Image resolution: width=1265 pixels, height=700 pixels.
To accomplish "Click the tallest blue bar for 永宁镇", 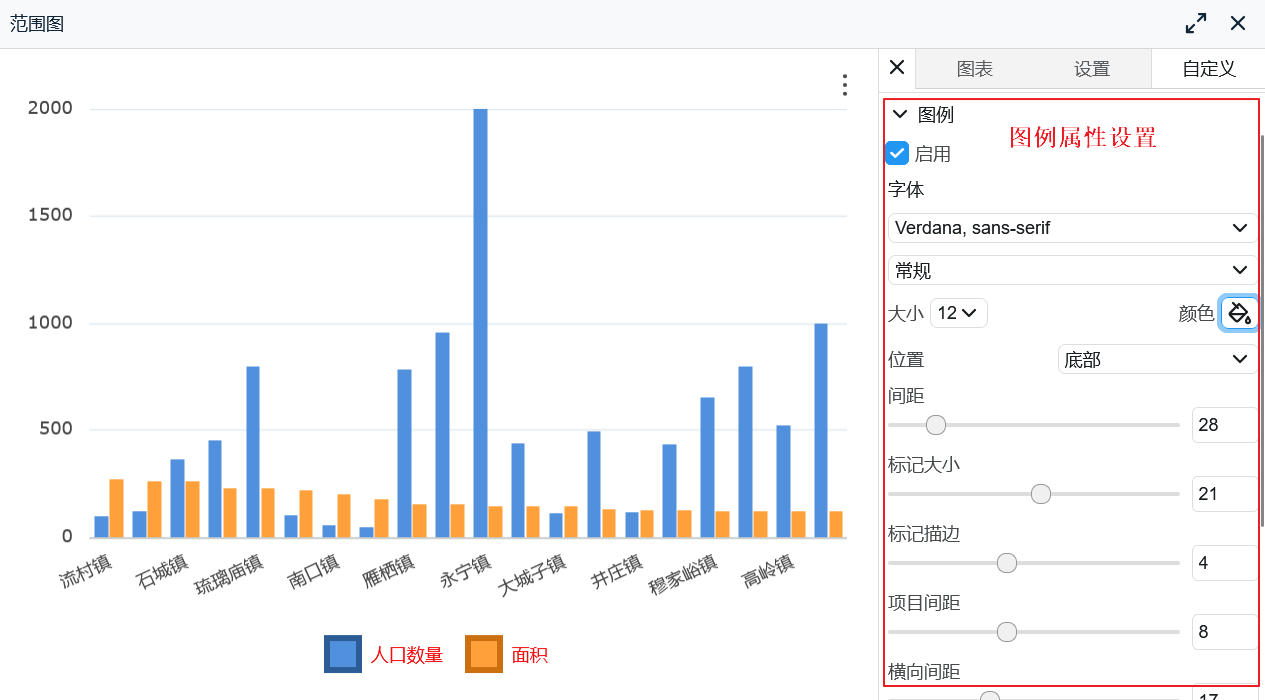I will [x=480, y=323].
